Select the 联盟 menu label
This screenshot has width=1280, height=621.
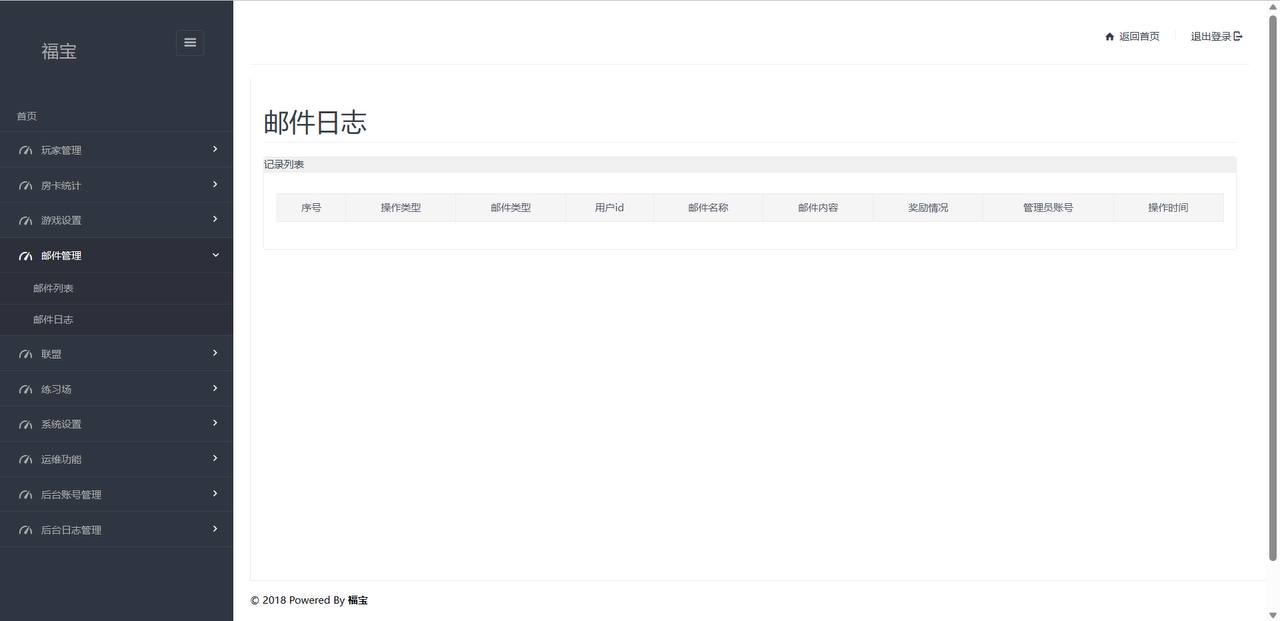pos(51,354)
